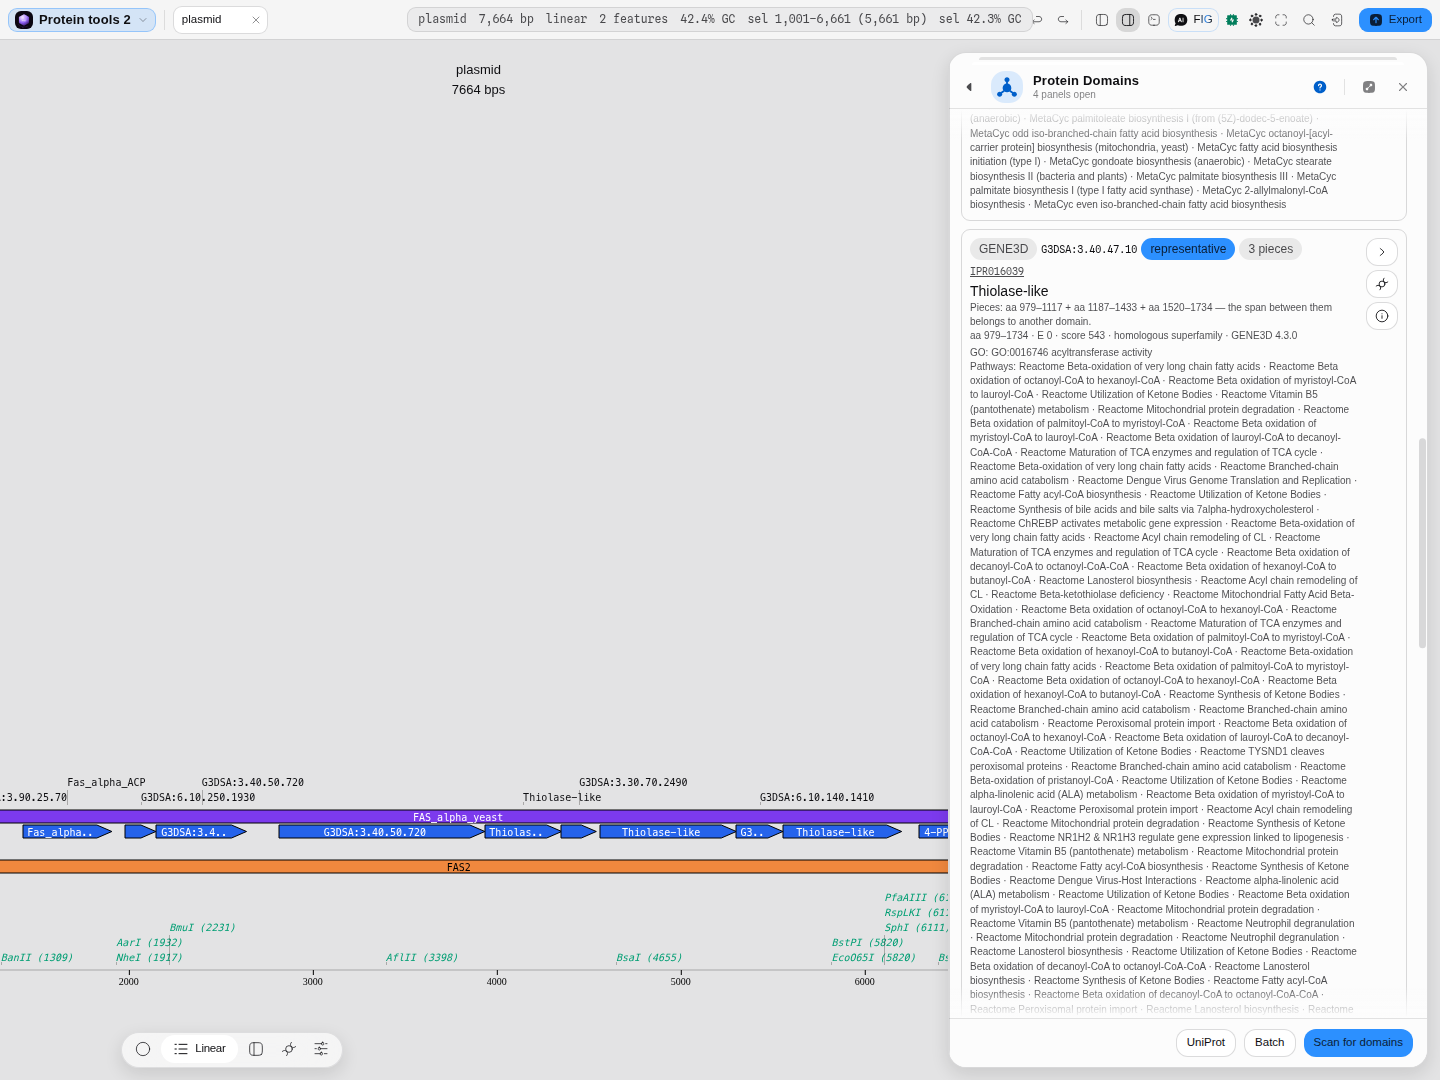Scan for domains

point(1358,1043)
